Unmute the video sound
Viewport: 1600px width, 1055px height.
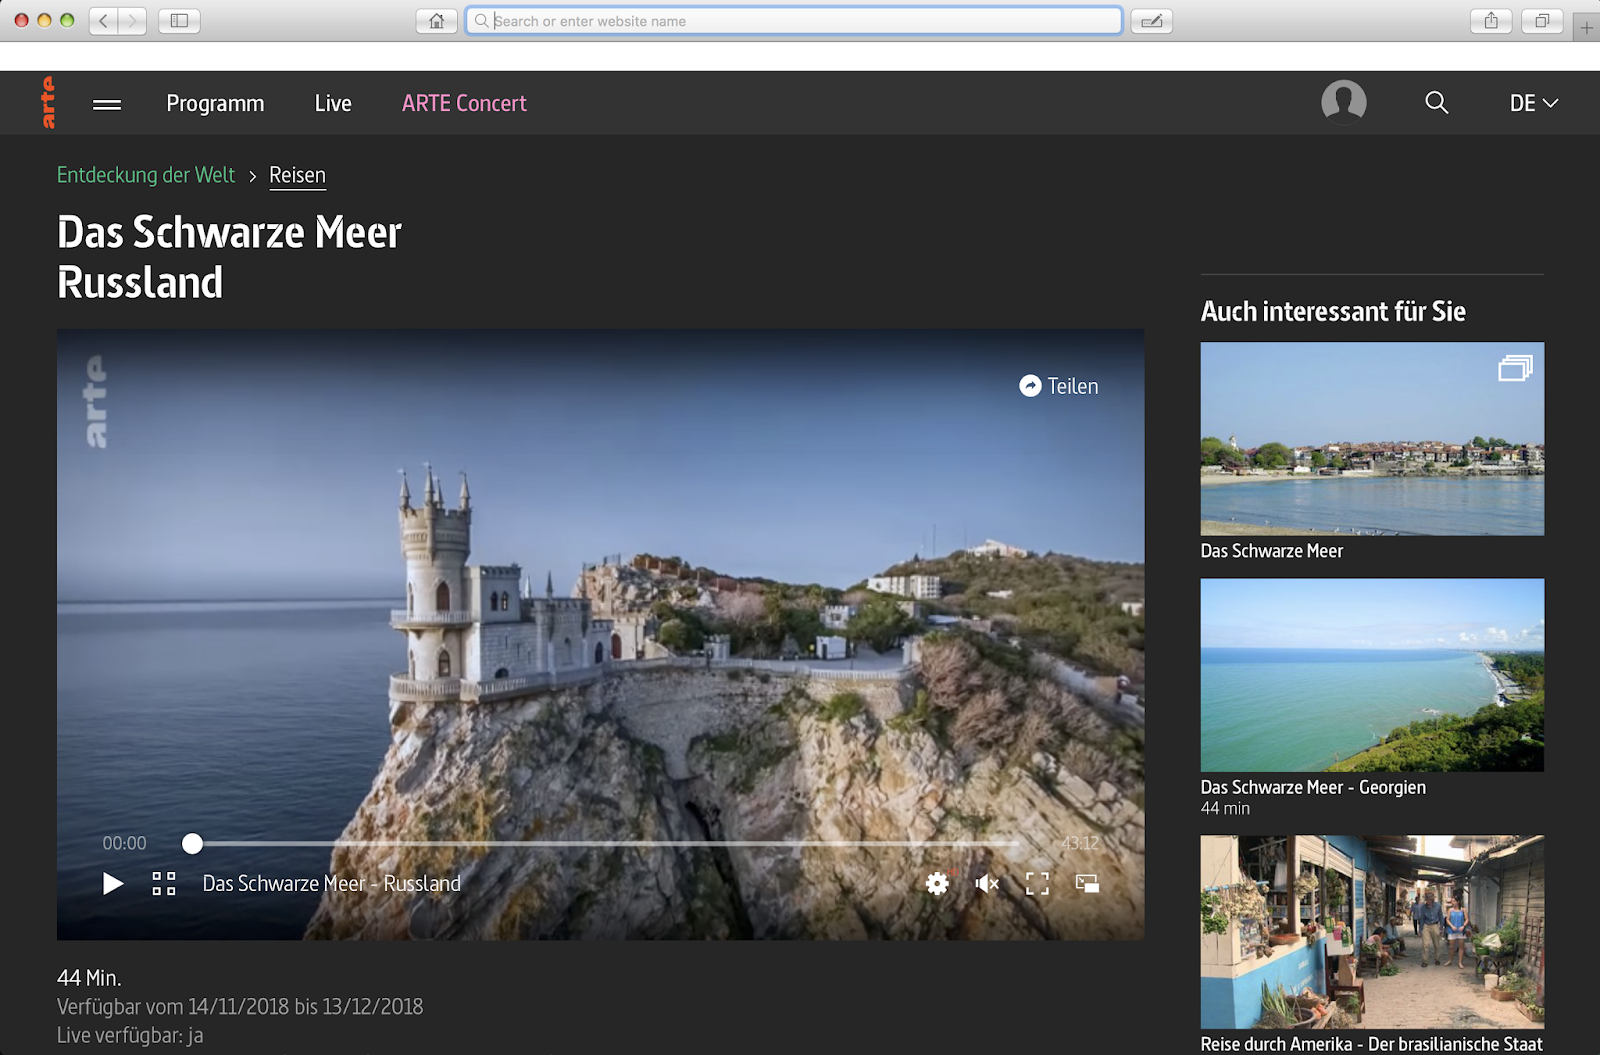point(987,883)
